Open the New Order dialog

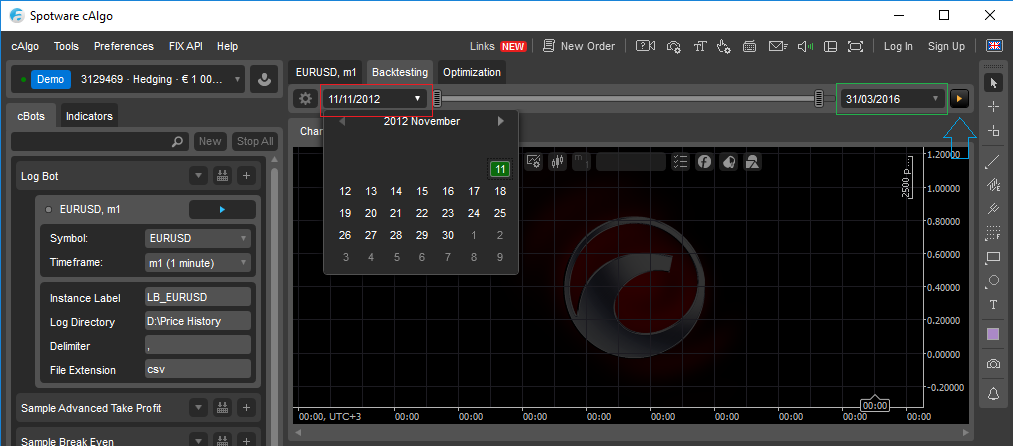pos(578,46)
